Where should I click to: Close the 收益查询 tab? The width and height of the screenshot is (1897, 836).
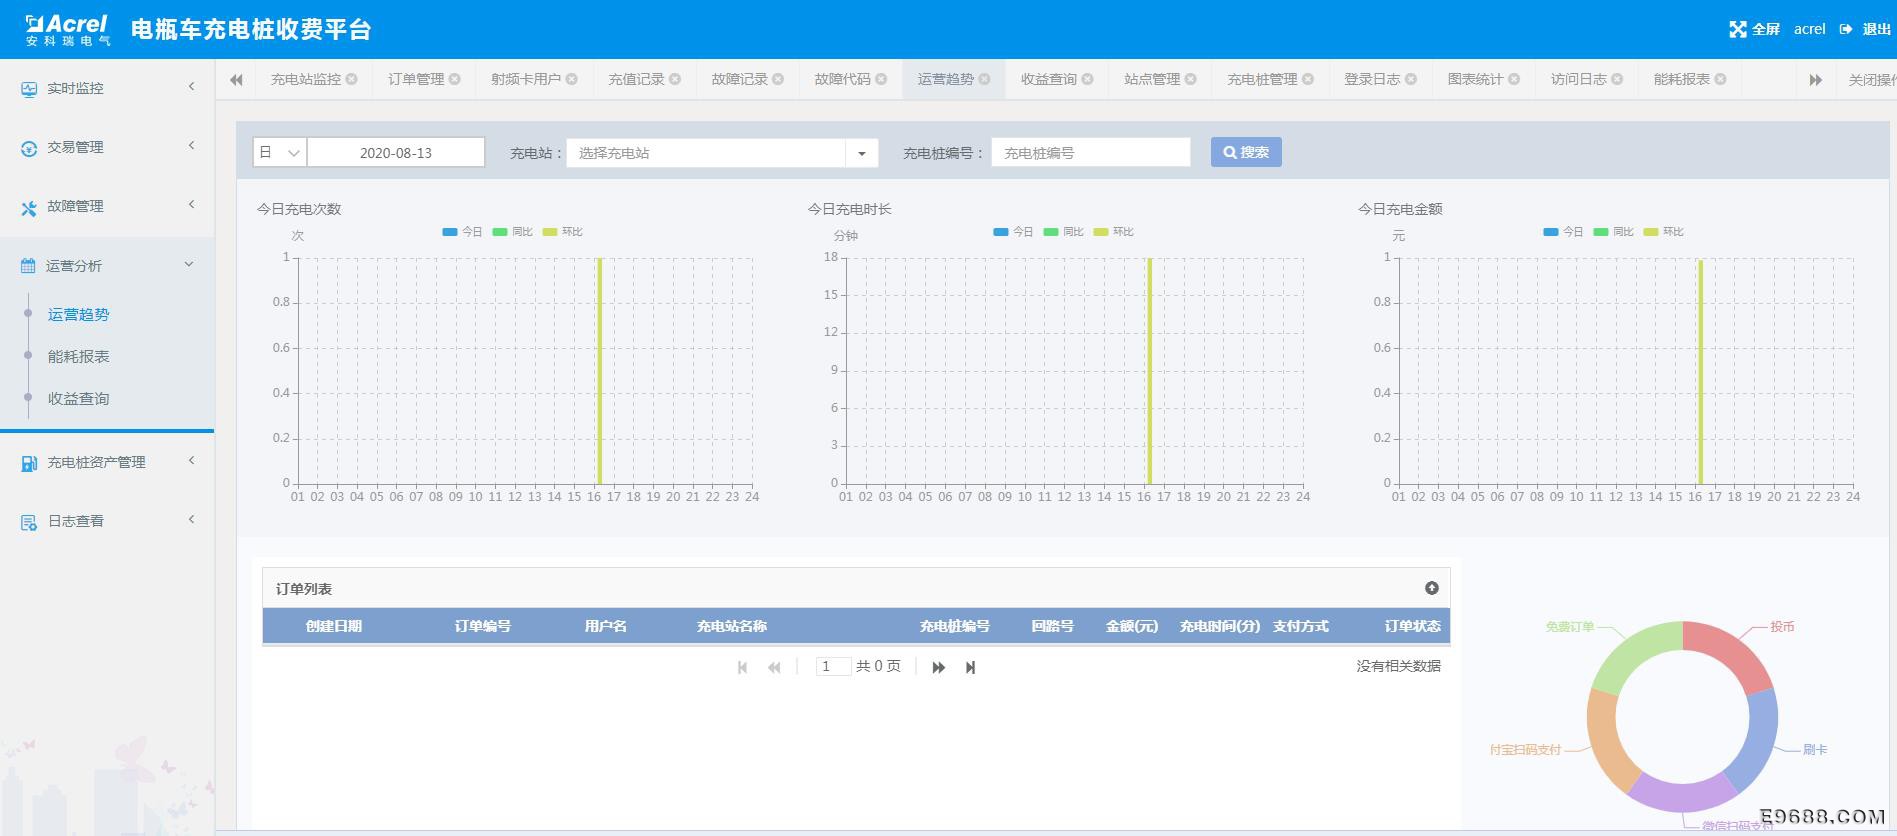pos(1087,79)
